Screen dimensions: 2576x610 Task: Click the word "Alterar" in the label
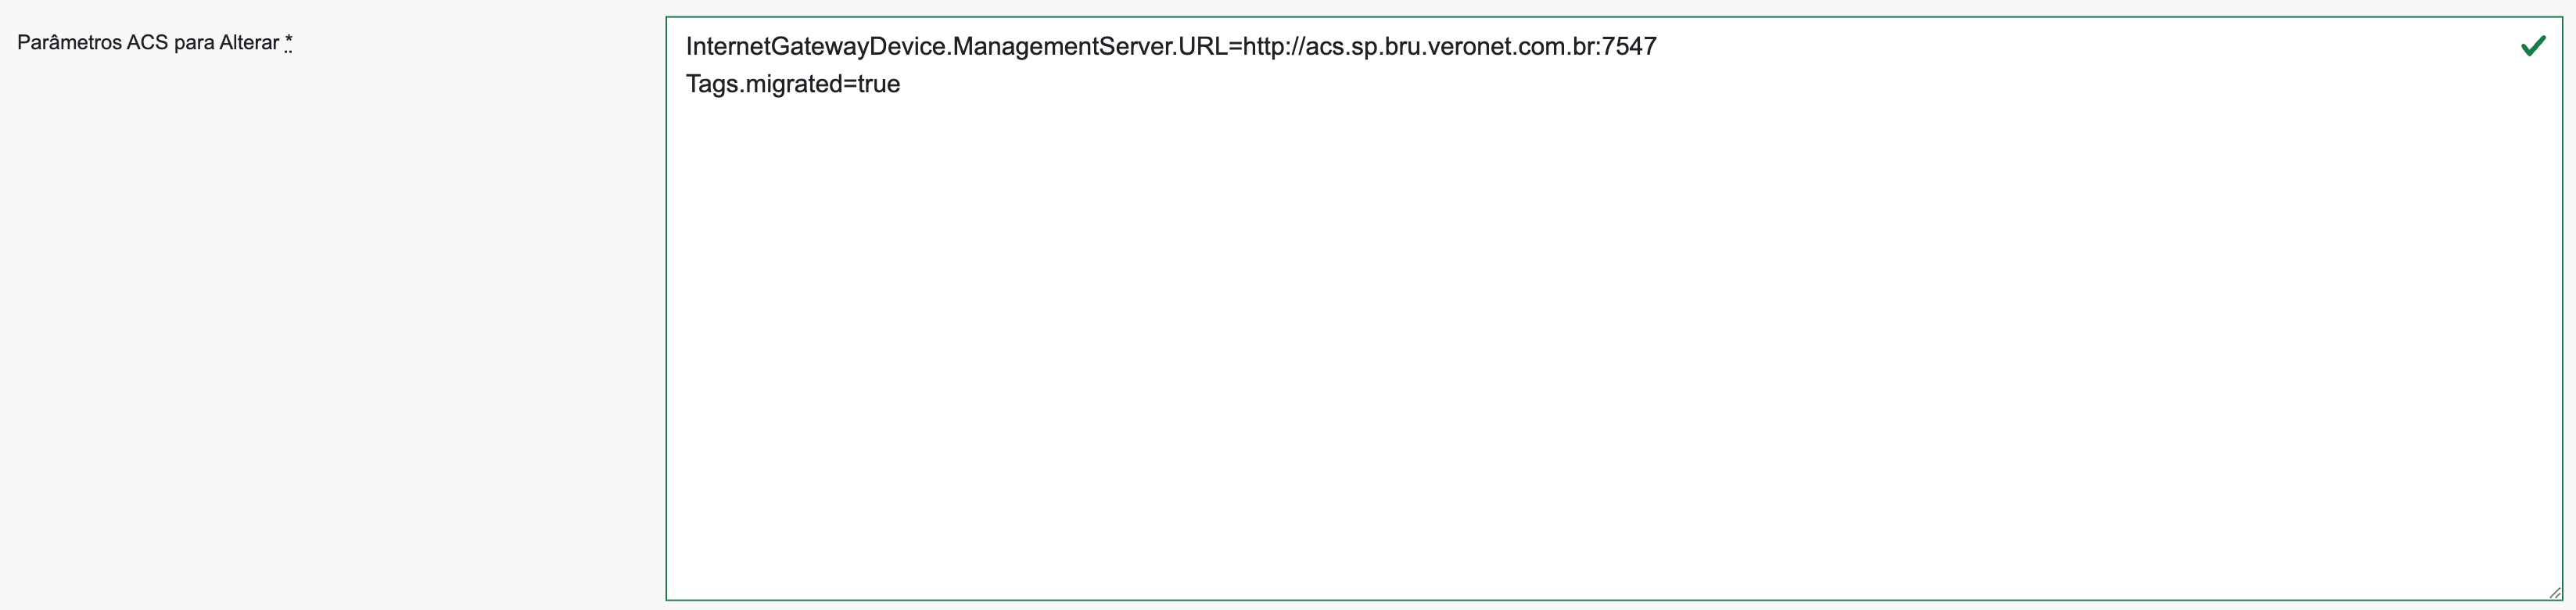tap(249, 43)
